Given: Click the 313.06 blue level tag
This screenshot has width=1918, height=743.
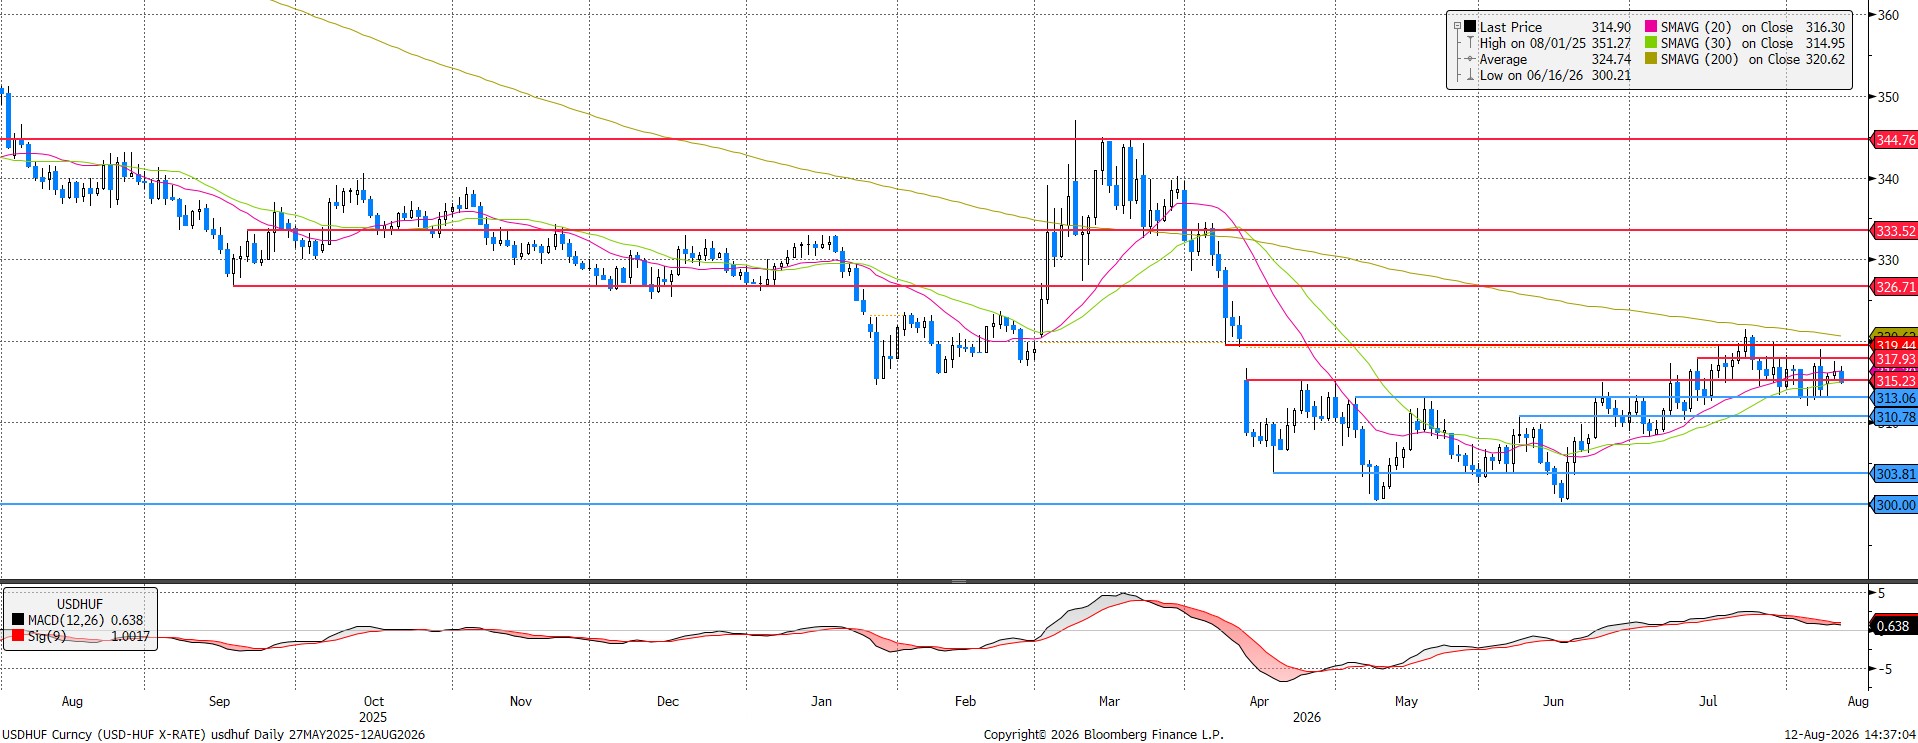Looking at the screenshot, I should pyautogui.click(x=1894, y=398).
